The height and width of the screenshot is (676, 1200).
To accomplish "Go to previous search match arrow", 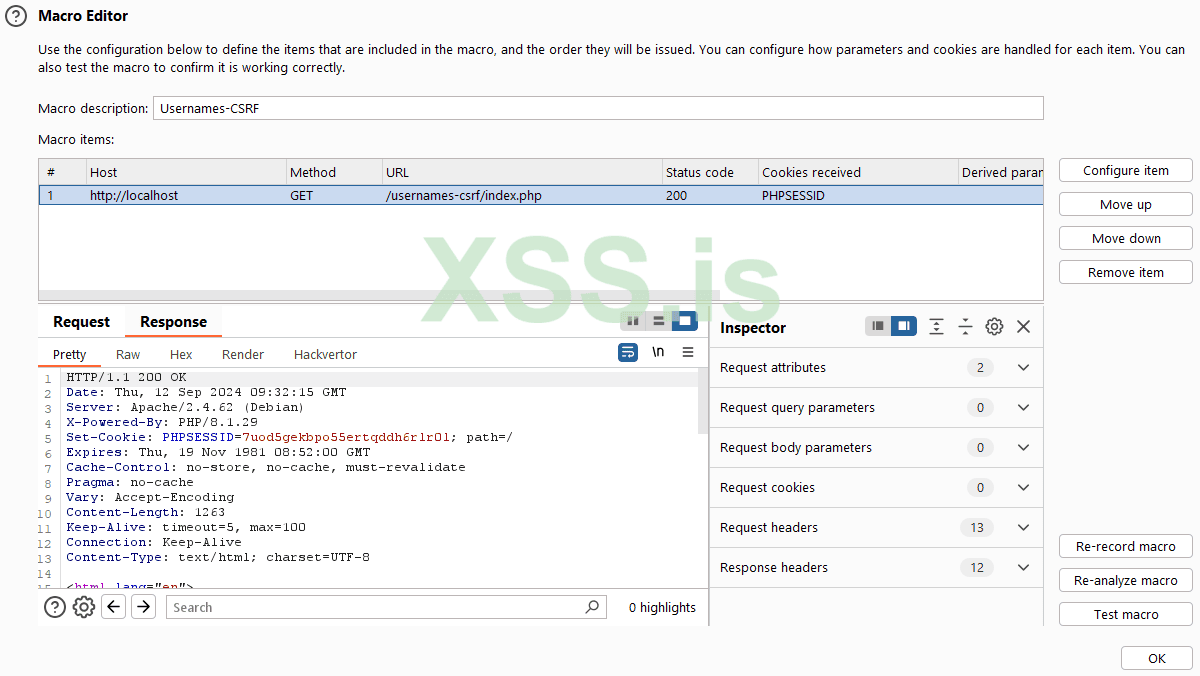I will pos(114,606).
